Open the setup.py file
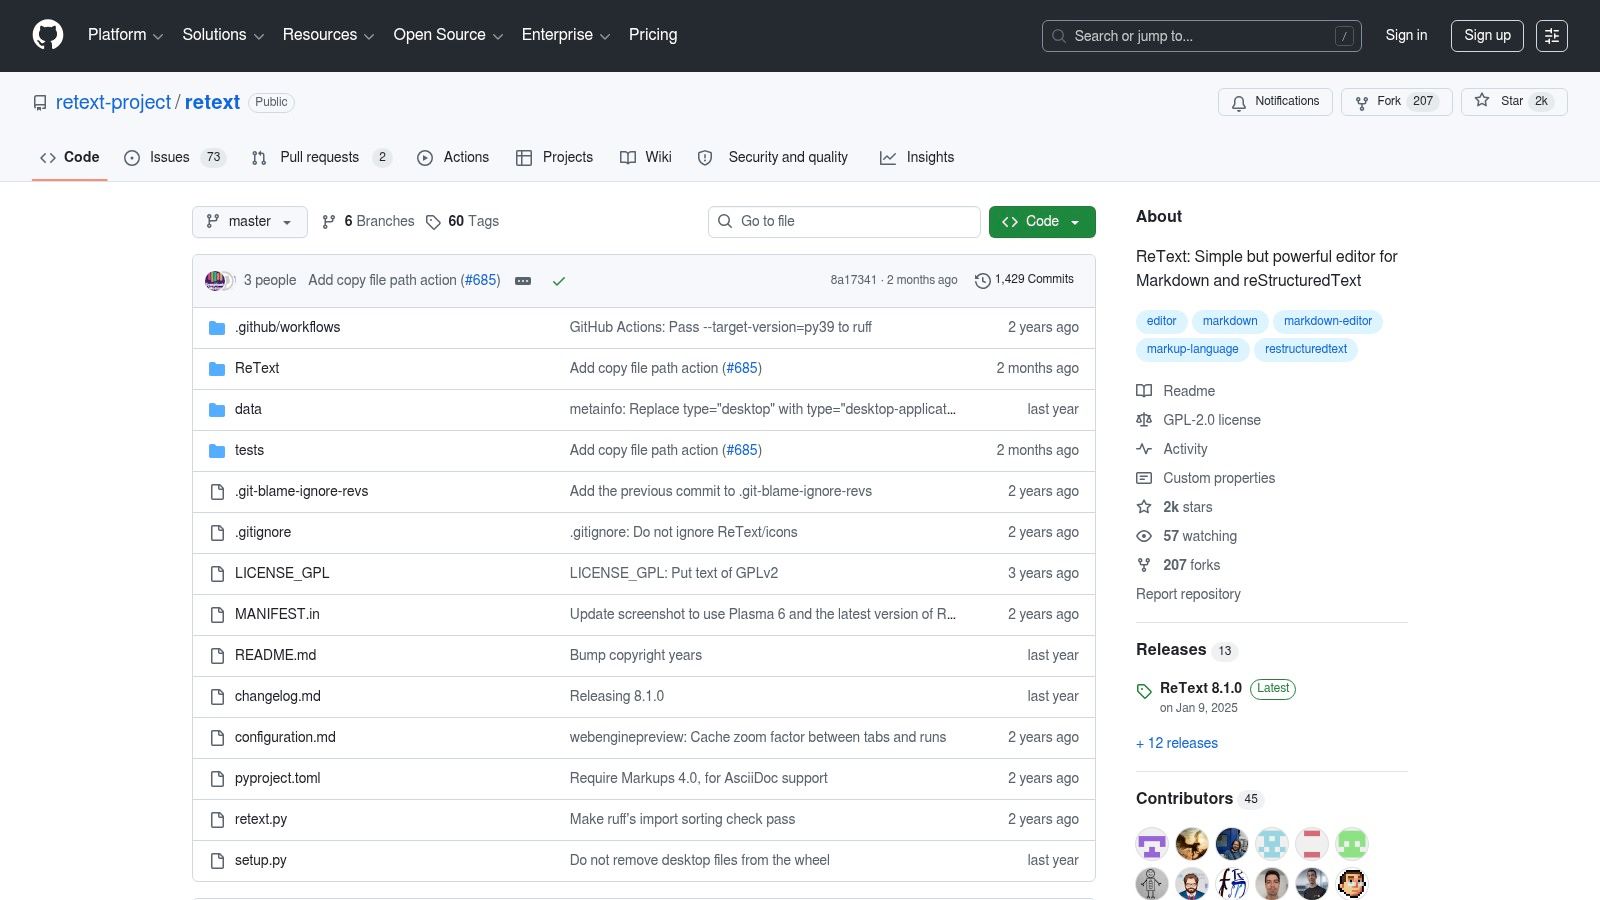Image resolution: width=1600 pixels, height=900 pixels. tap(261, 860)
